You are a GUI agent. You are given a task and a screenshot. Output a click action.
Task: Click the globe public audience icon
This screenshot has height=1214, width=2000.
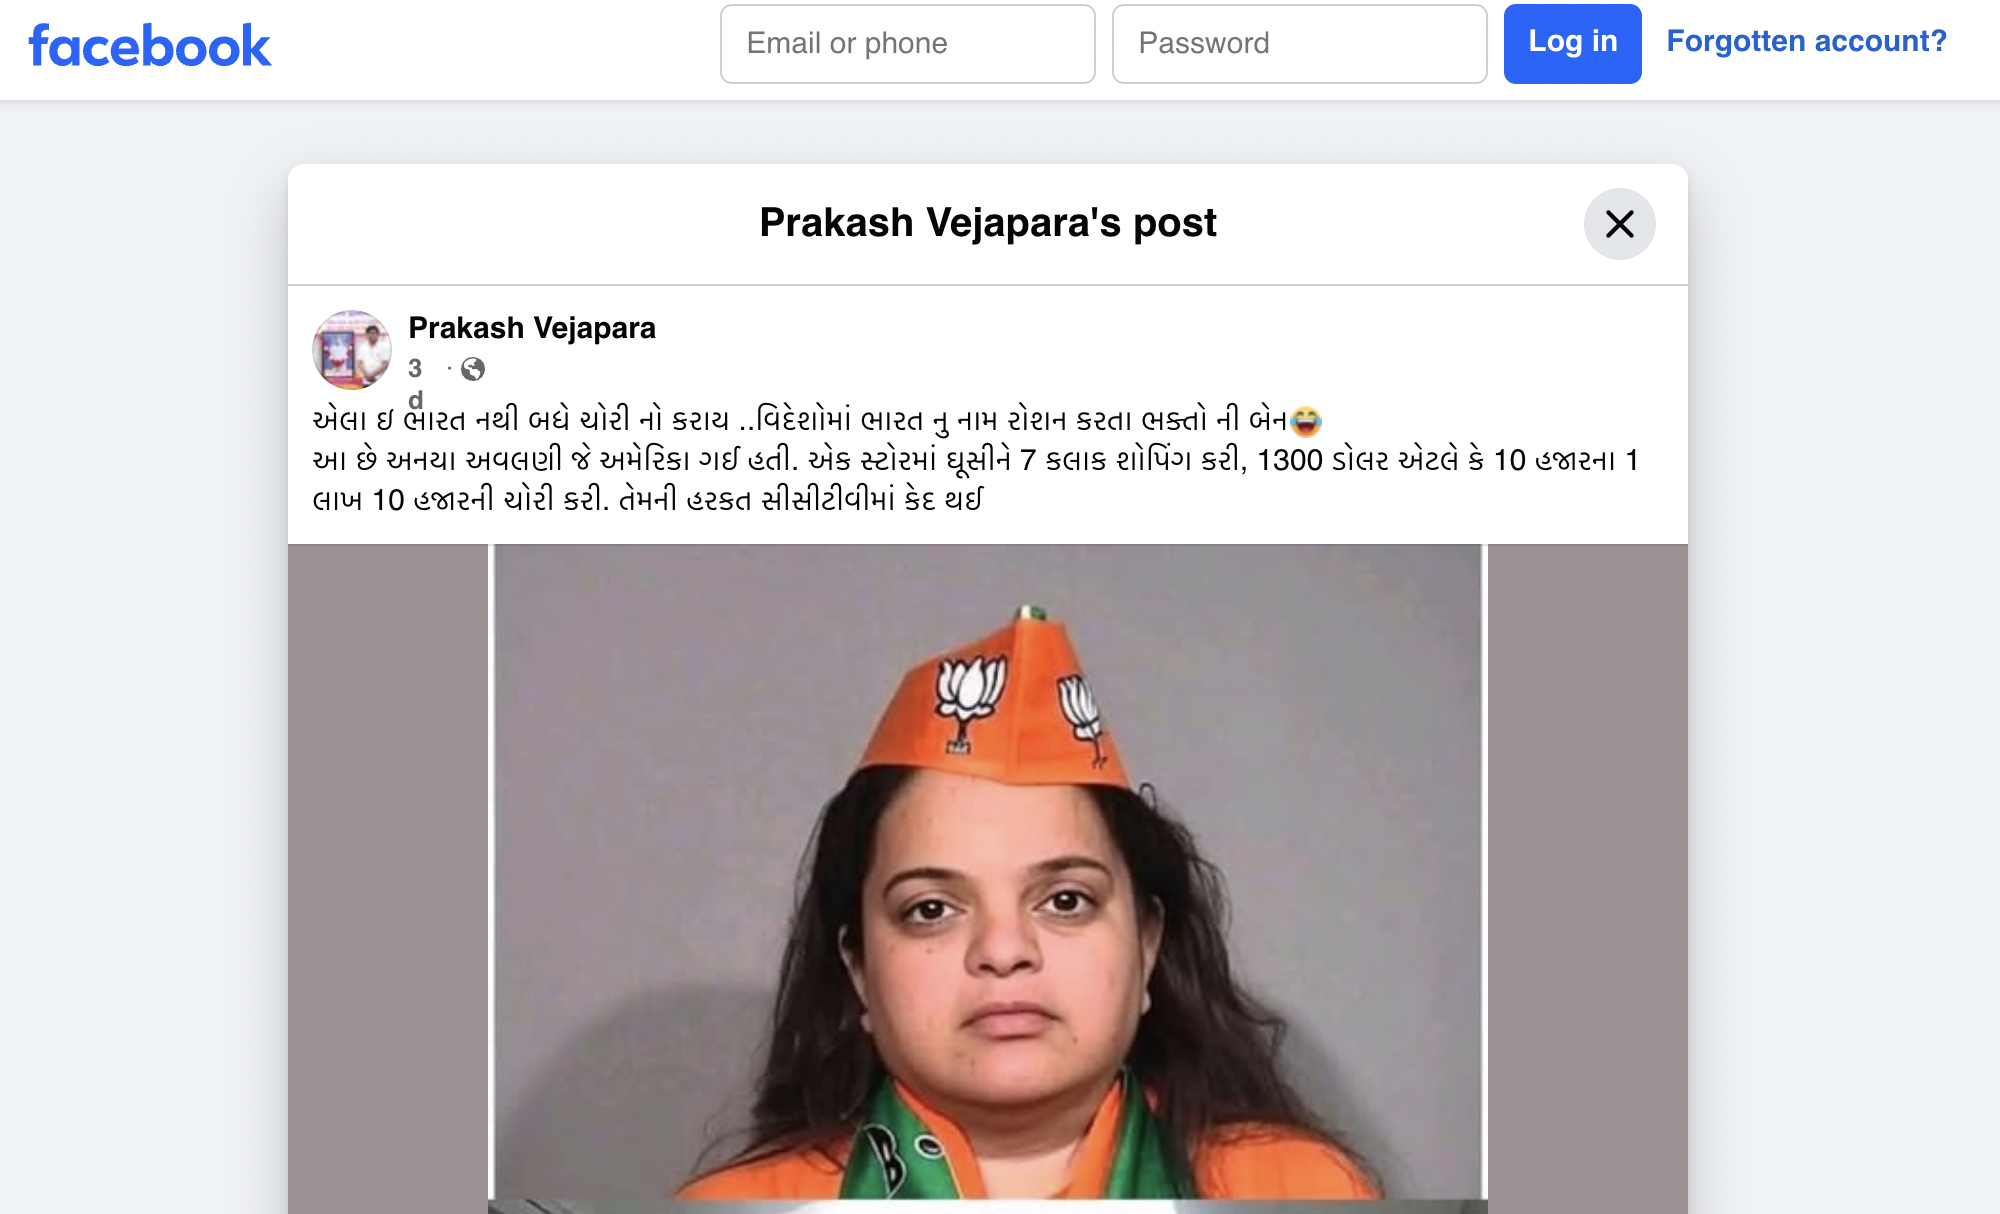click(x=473, y=369)
